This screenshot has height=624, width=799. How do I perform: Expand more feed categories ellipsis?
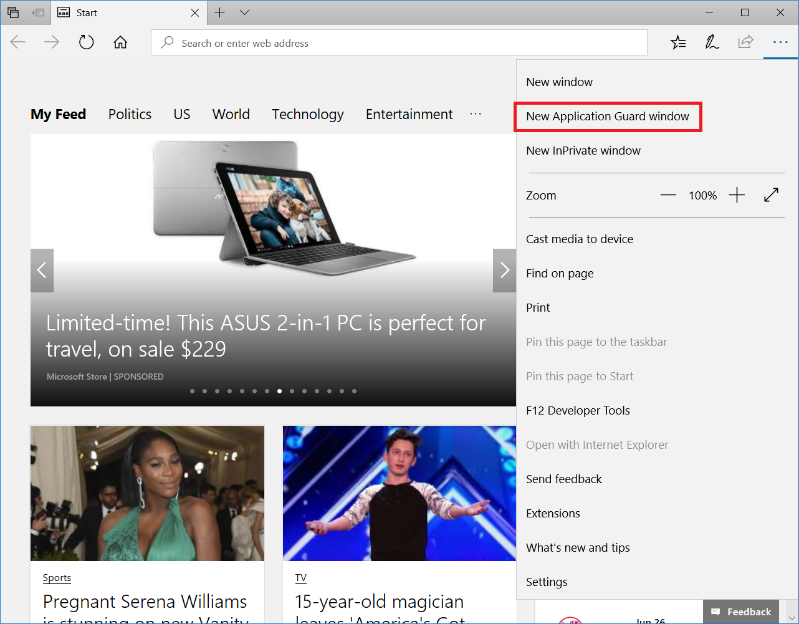(475, 114)
